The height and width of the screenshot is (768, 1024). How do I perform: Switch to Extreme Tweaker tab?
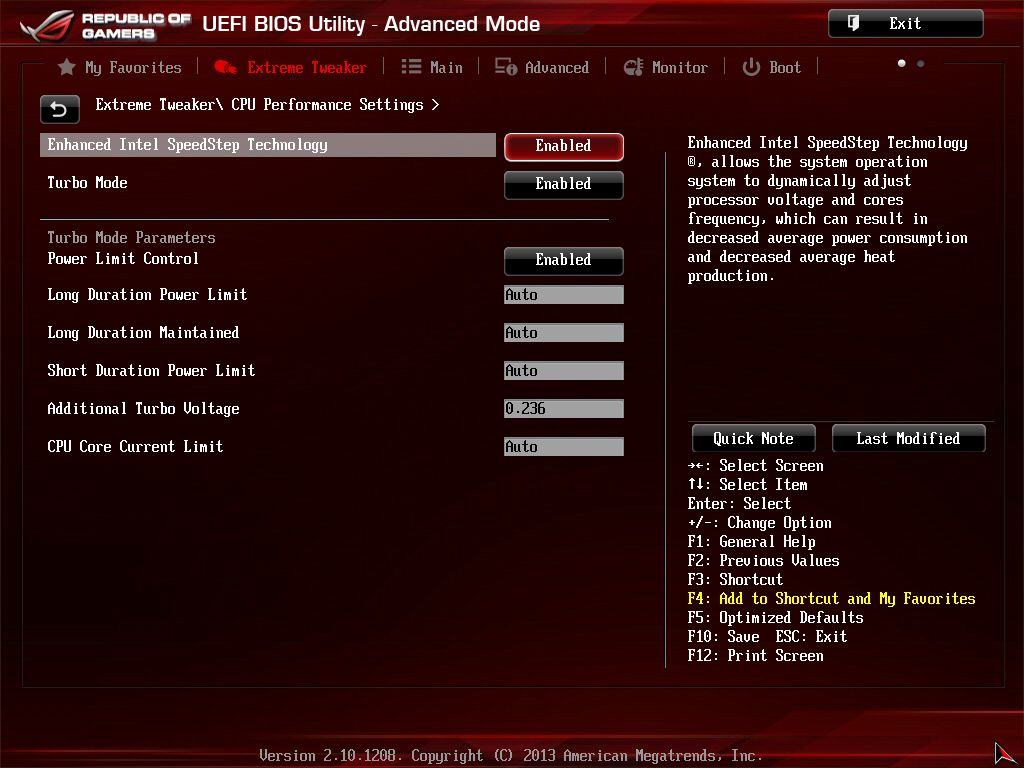291,67
